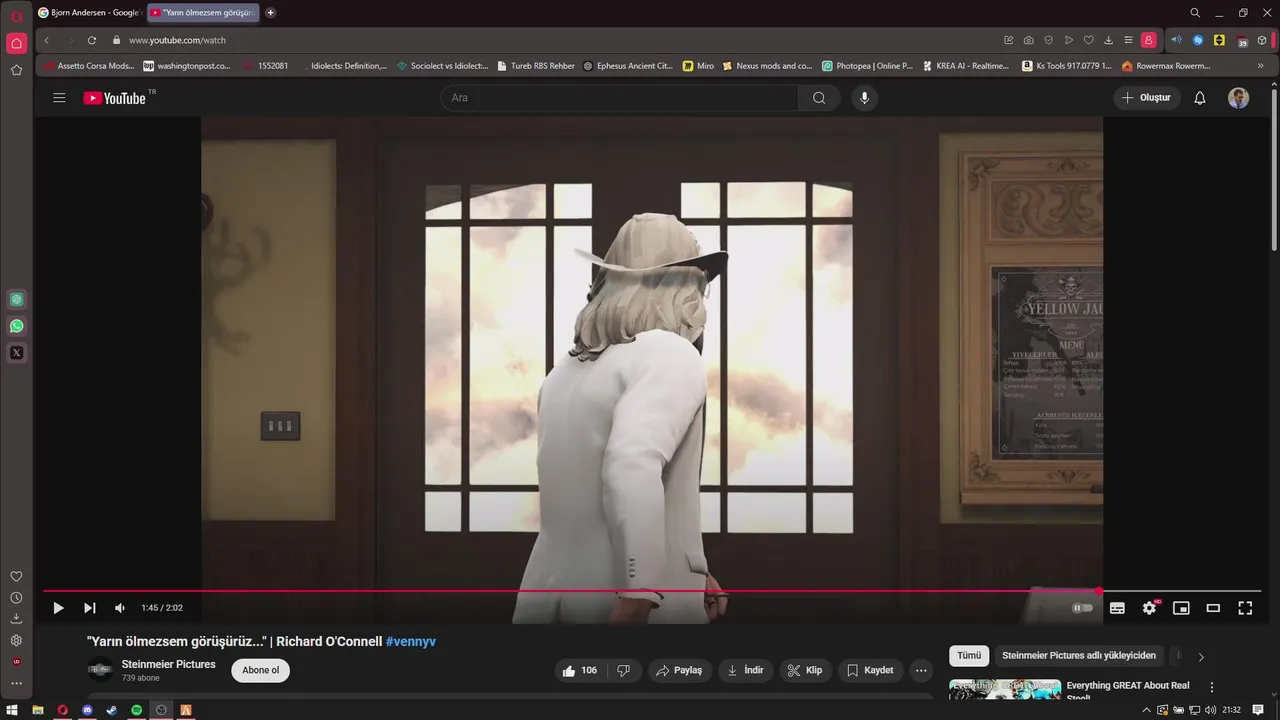1280x720 pixels.
Task: Open 'Assetto Corsa Mods' bookmark
Action: tap(90, 66)
